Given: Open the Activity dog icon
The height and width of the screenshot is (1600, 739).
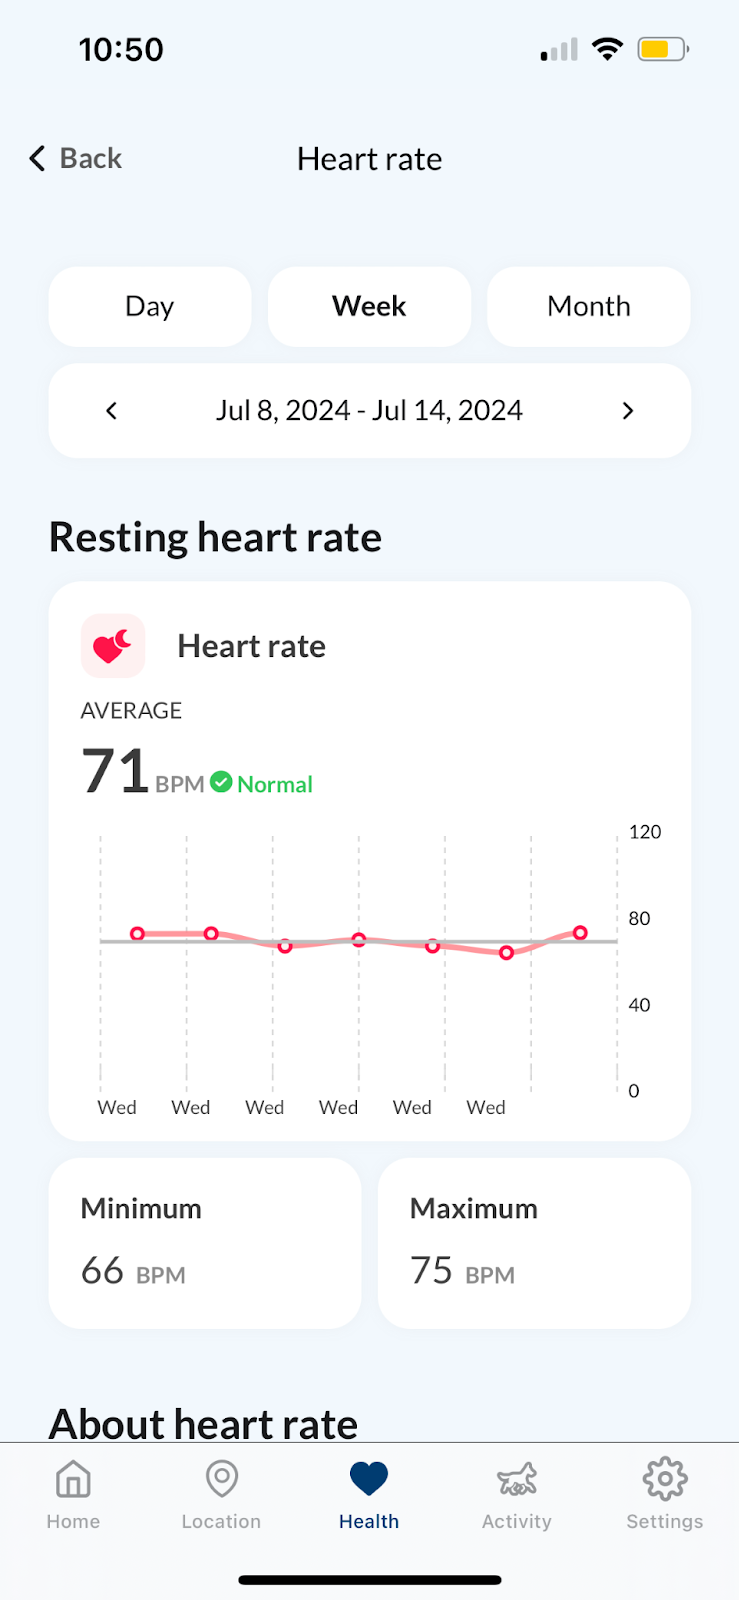Looking at the screenshot, I should tap(517, 1478).
